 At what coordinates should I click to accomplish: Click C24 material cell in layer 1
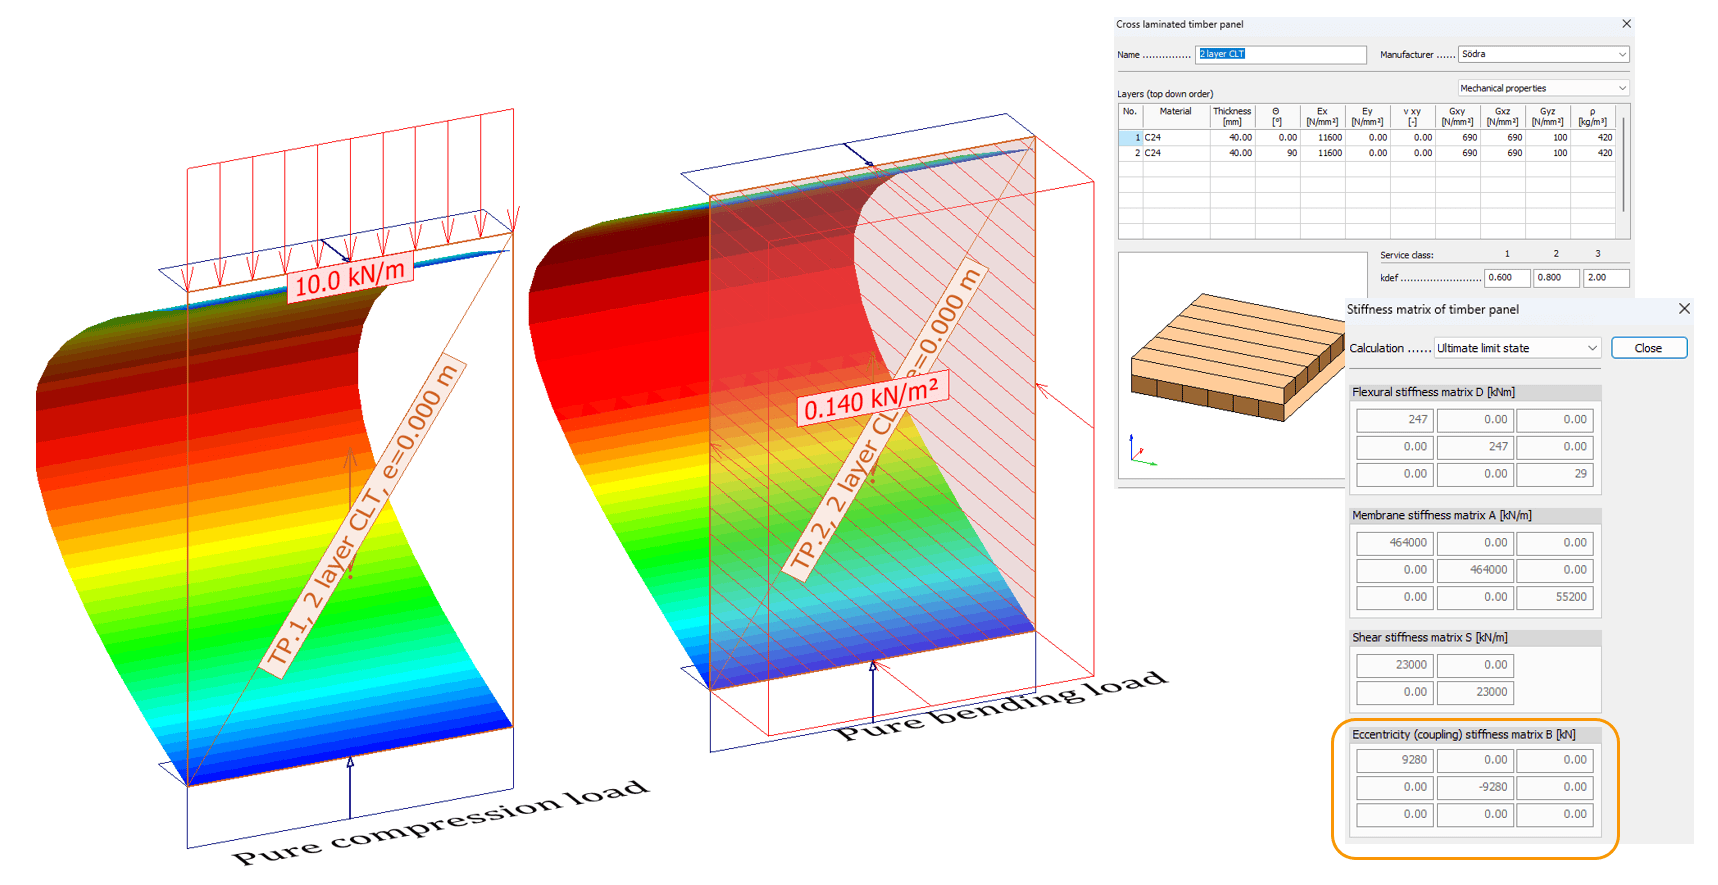[1176, 137]
